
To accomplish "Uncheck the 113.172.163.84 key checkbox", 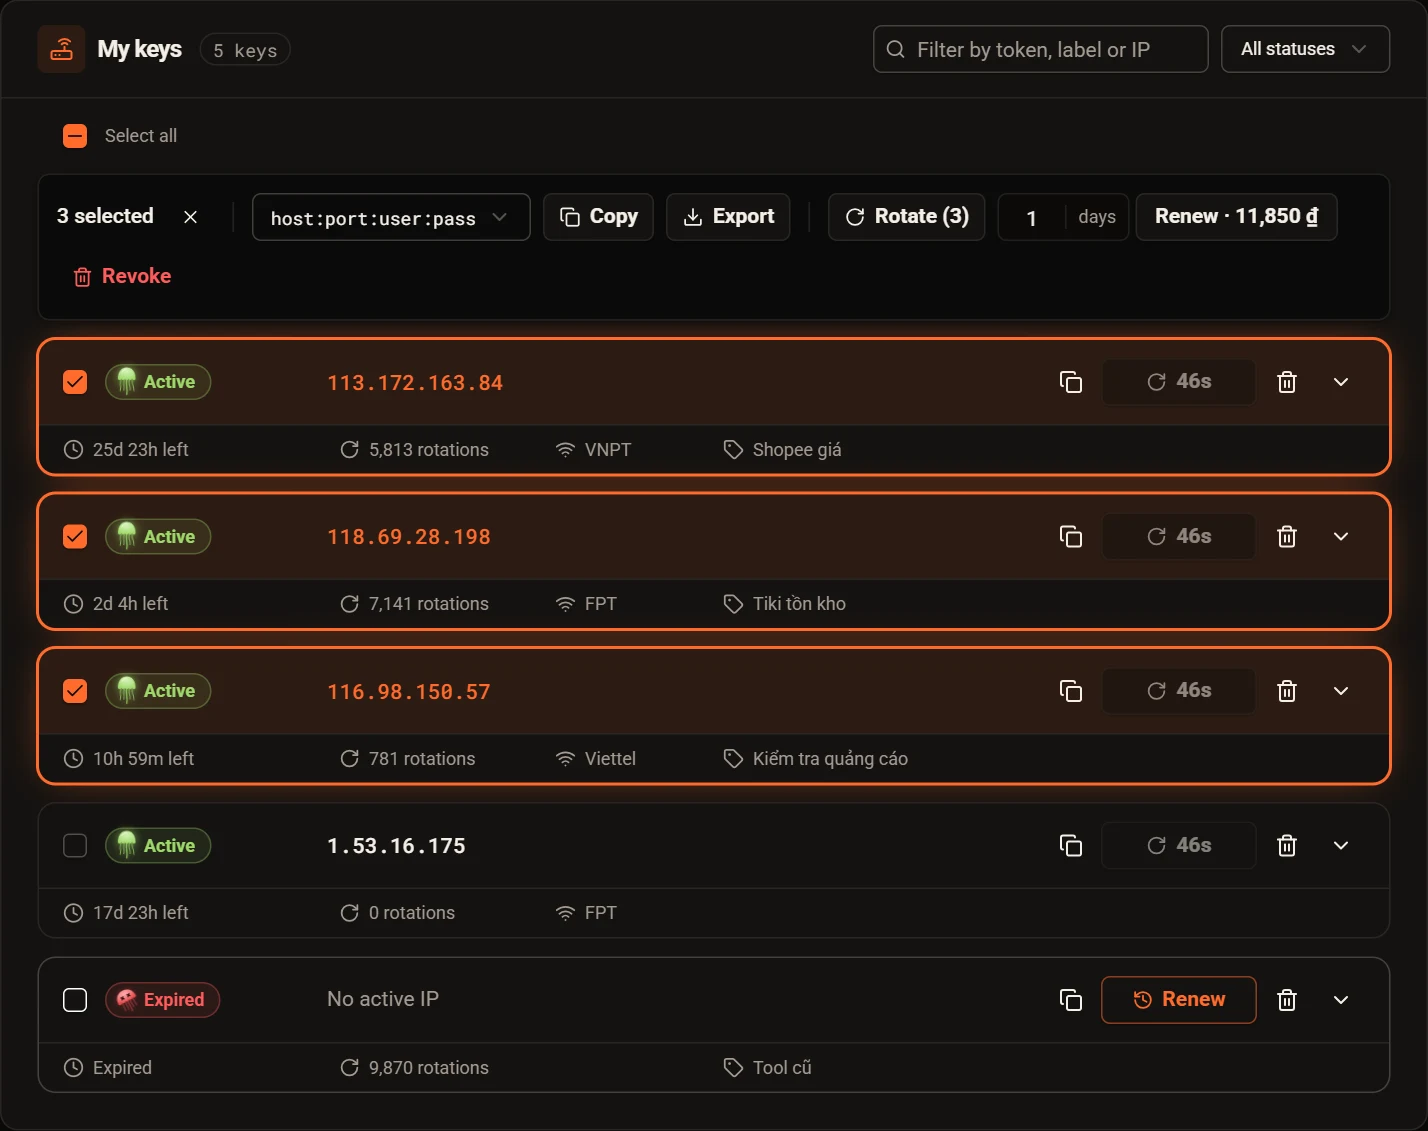I will point(75,382).
